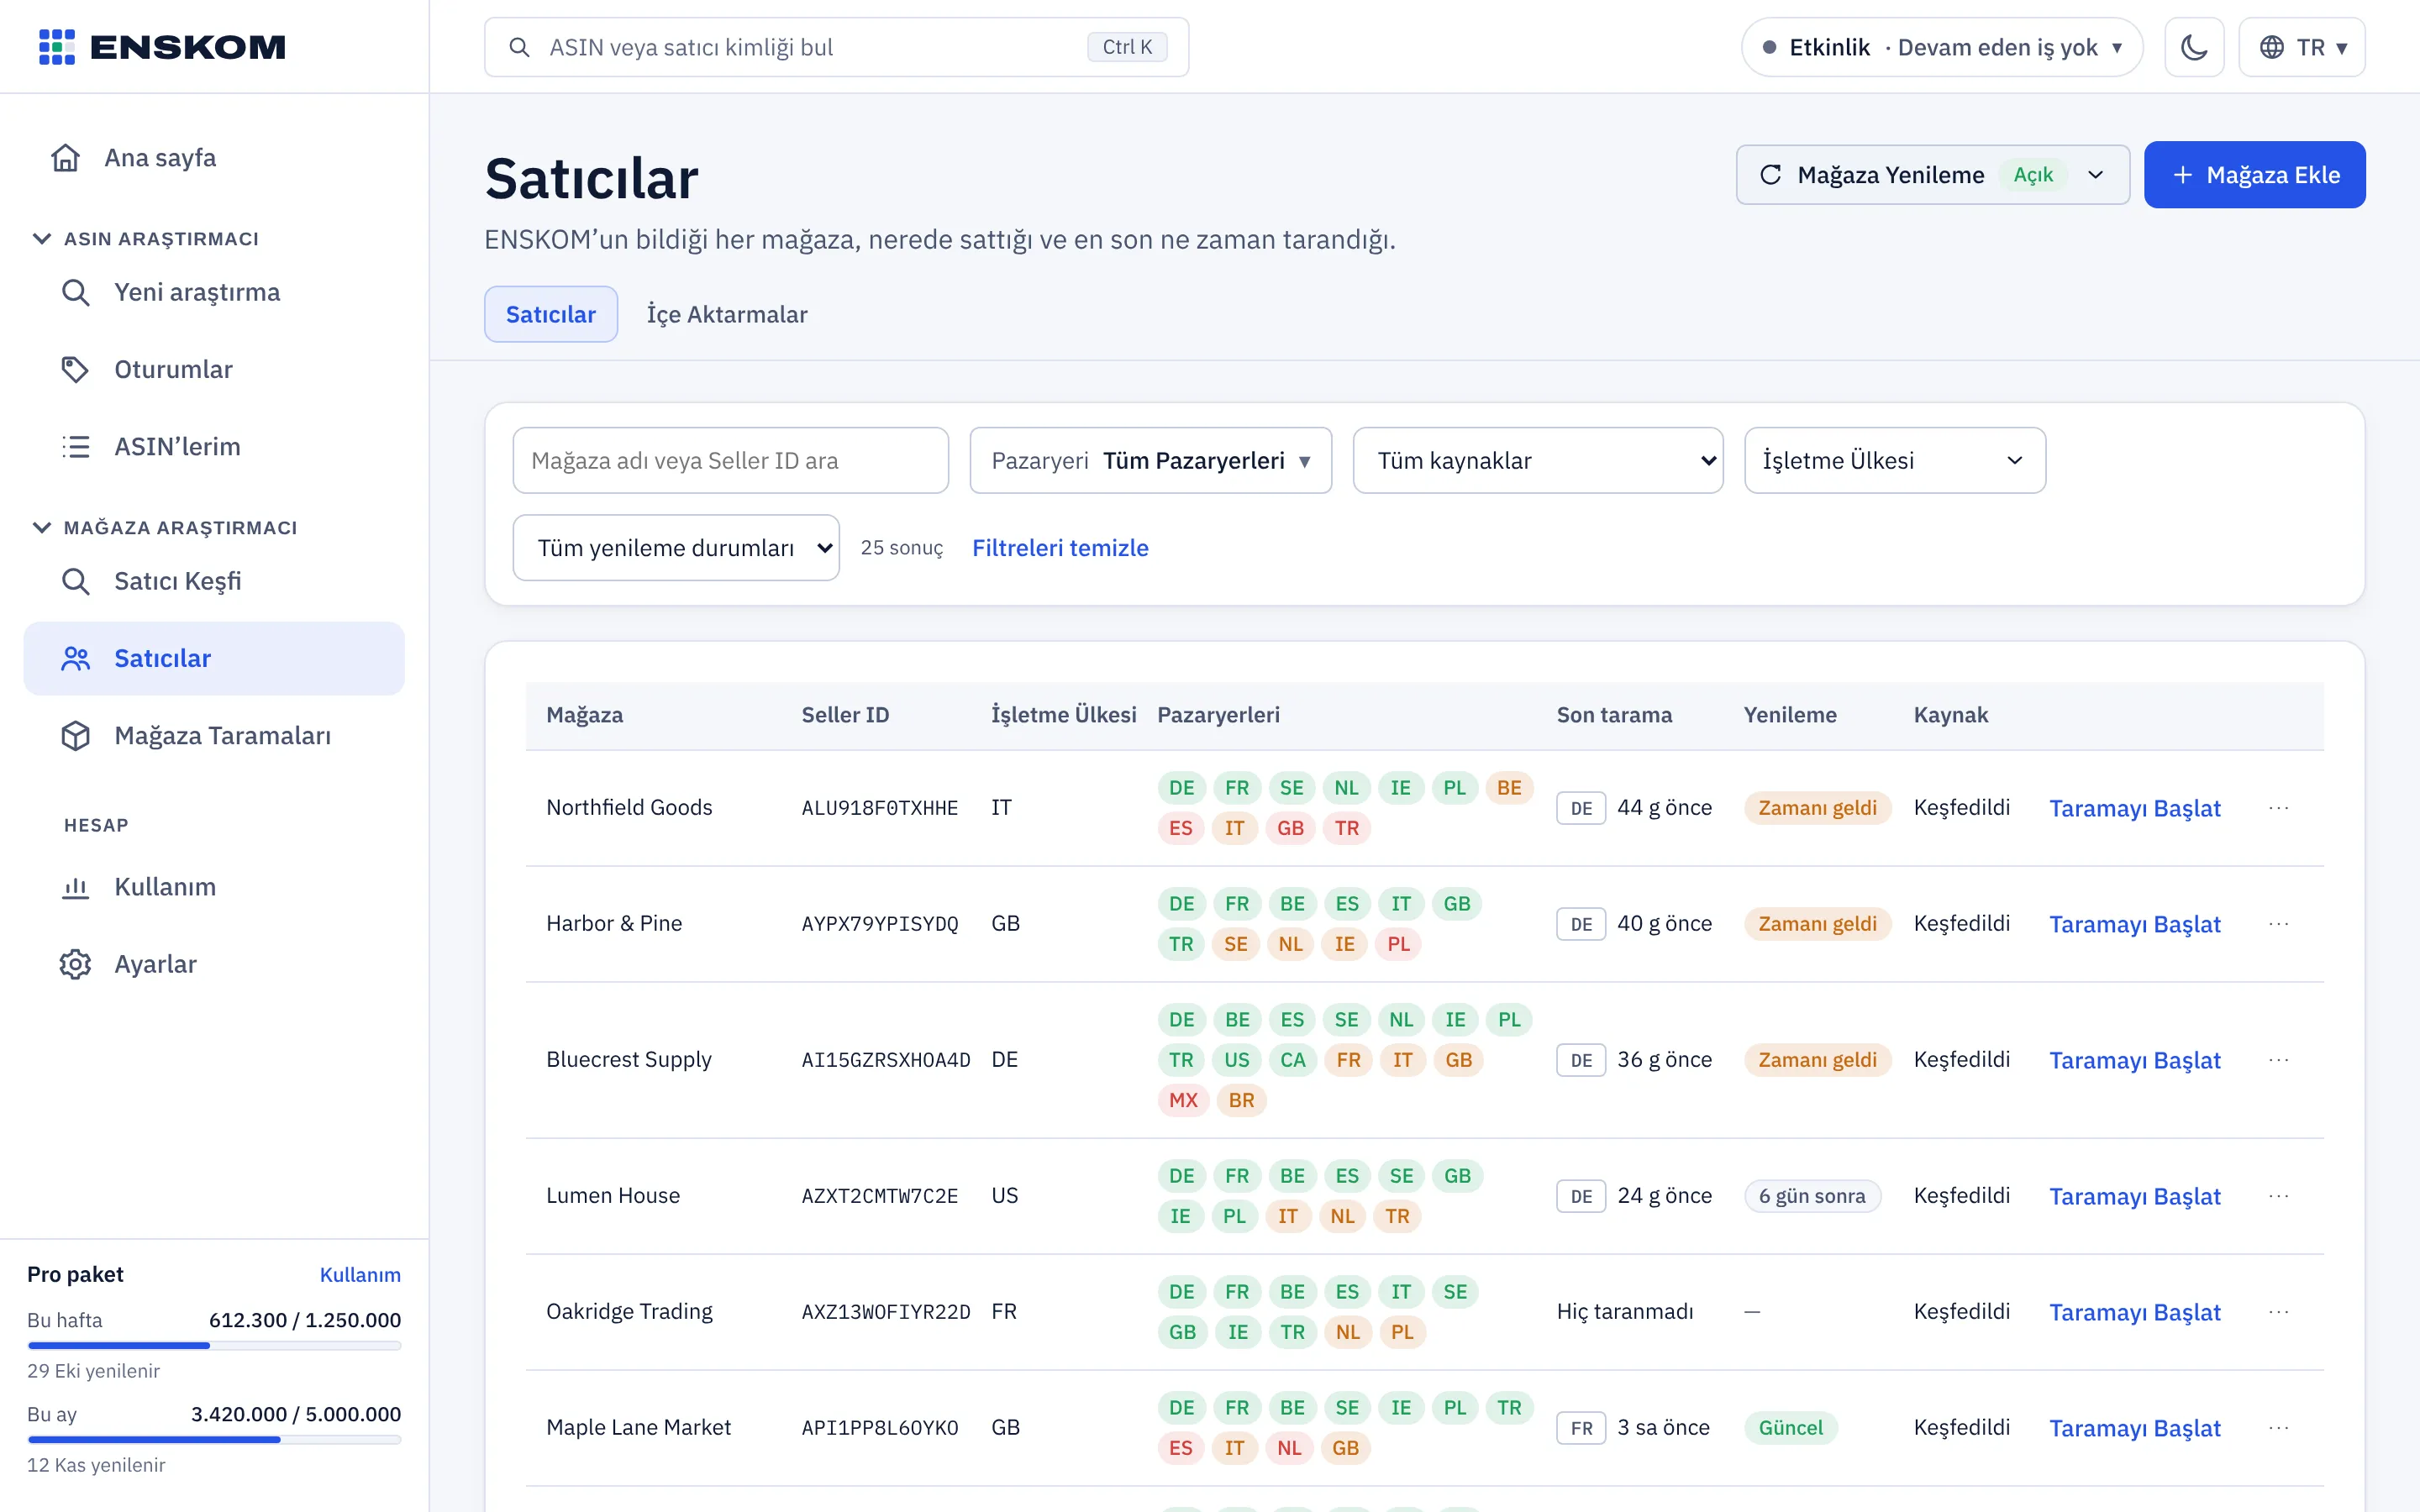Image resolution: width=2420 pixels, height=1512 pixels.
Task: Start scan for Northfield Goods
Action: click(x=2135, y=808)
